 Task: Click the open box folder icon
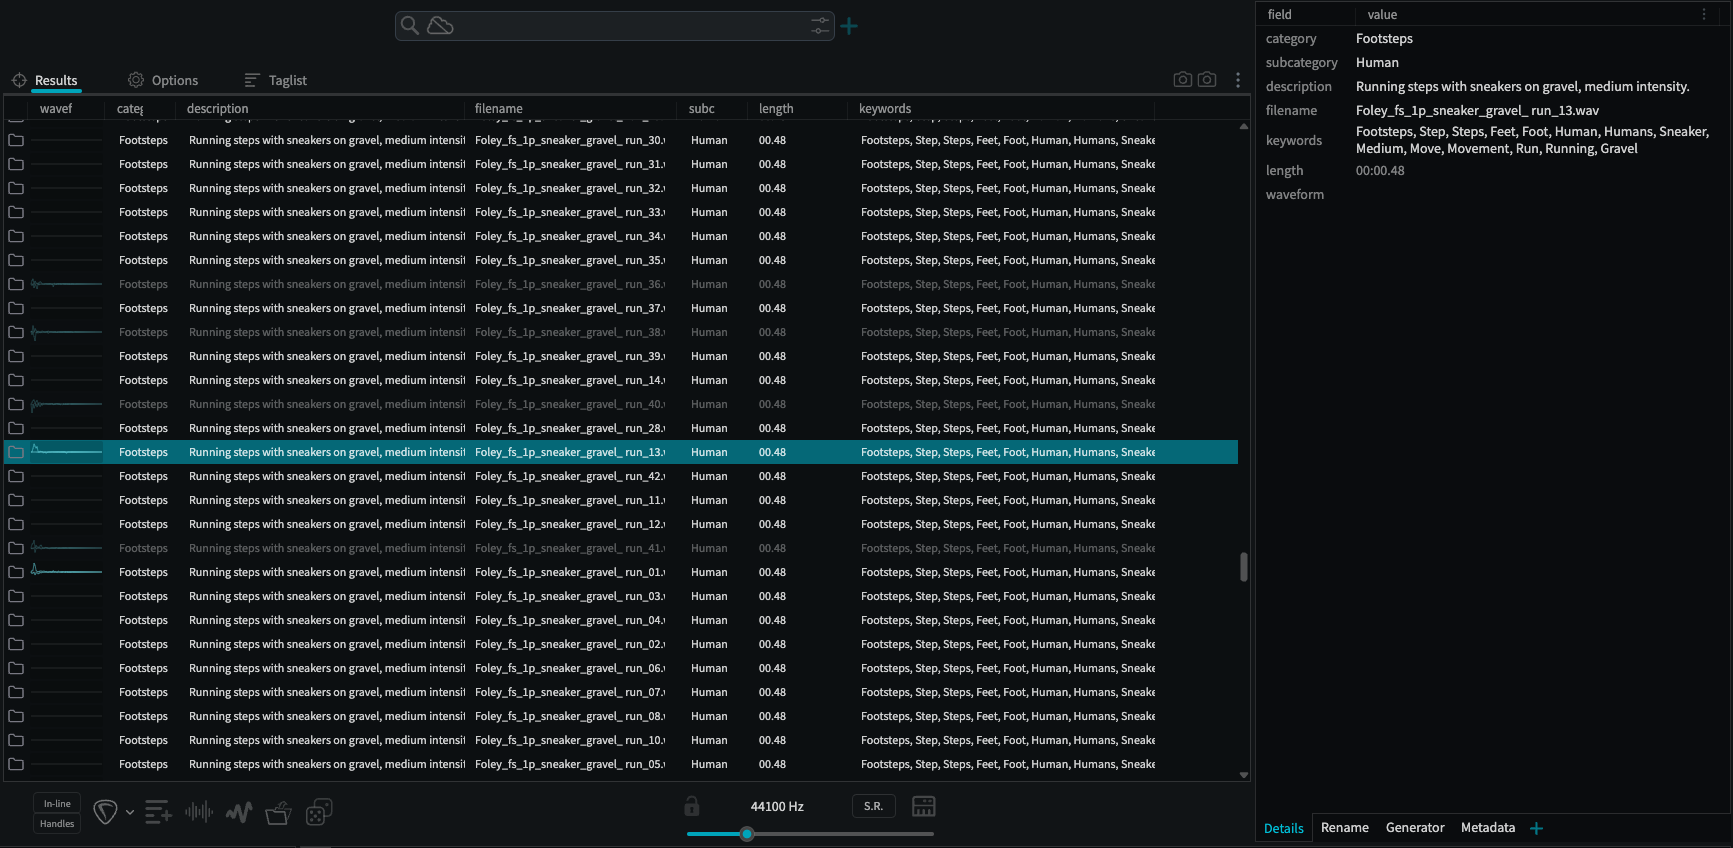pyautogui.click(x=278, y=813)
